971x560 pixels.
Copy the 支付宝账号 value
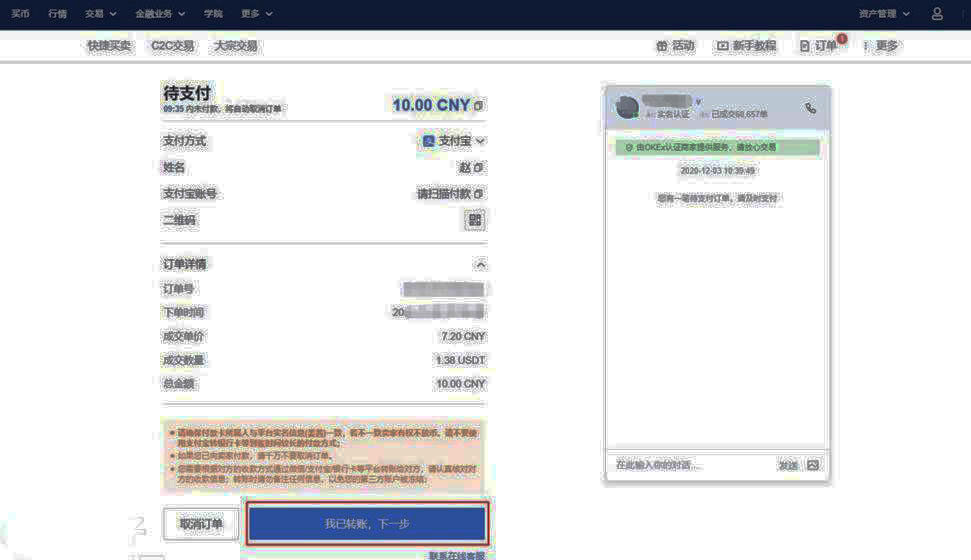pyautogui.click(x=479, y=194)
